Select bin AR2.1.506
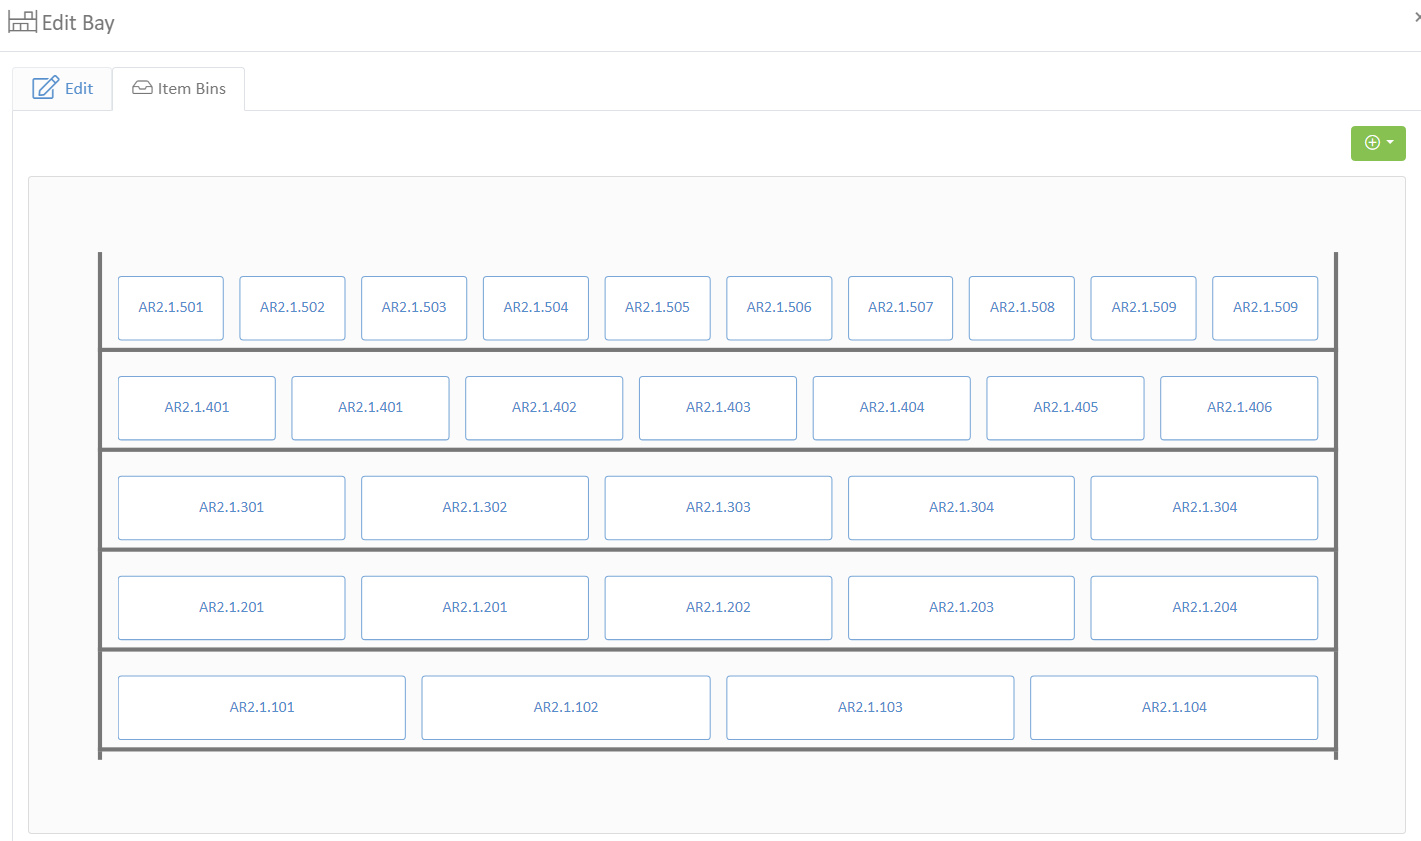Viewport: 1421px width, 841px height. point(779,308)
